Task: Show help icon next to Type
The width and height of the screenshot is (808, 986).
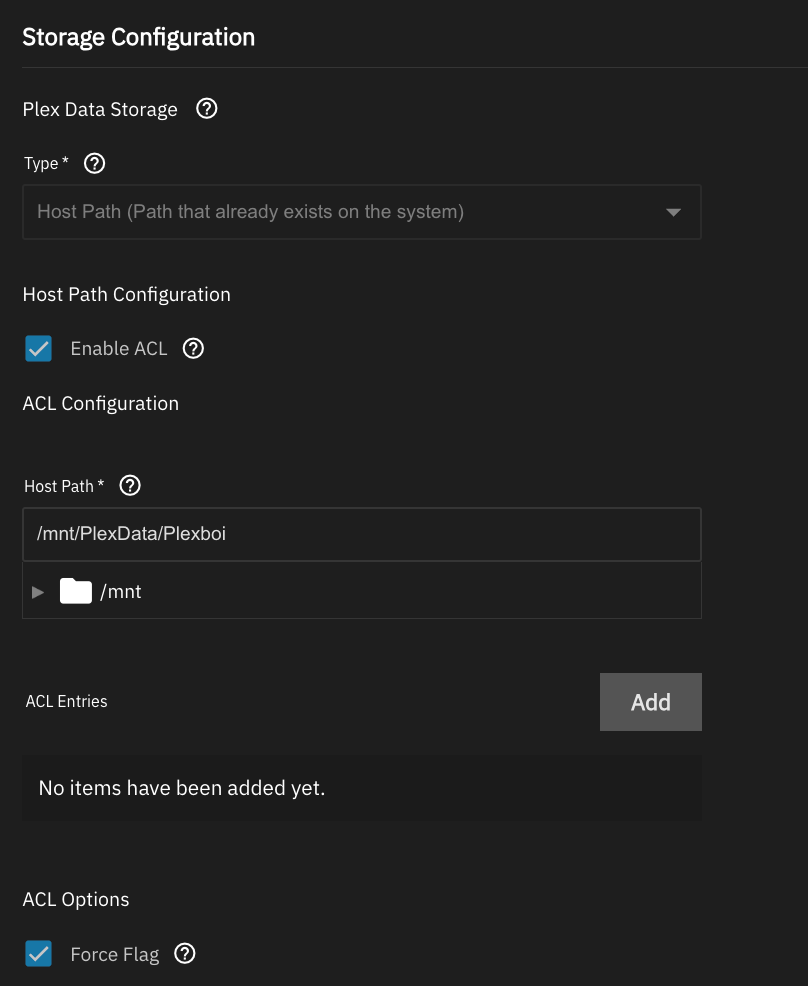Action: pos(94,163)
